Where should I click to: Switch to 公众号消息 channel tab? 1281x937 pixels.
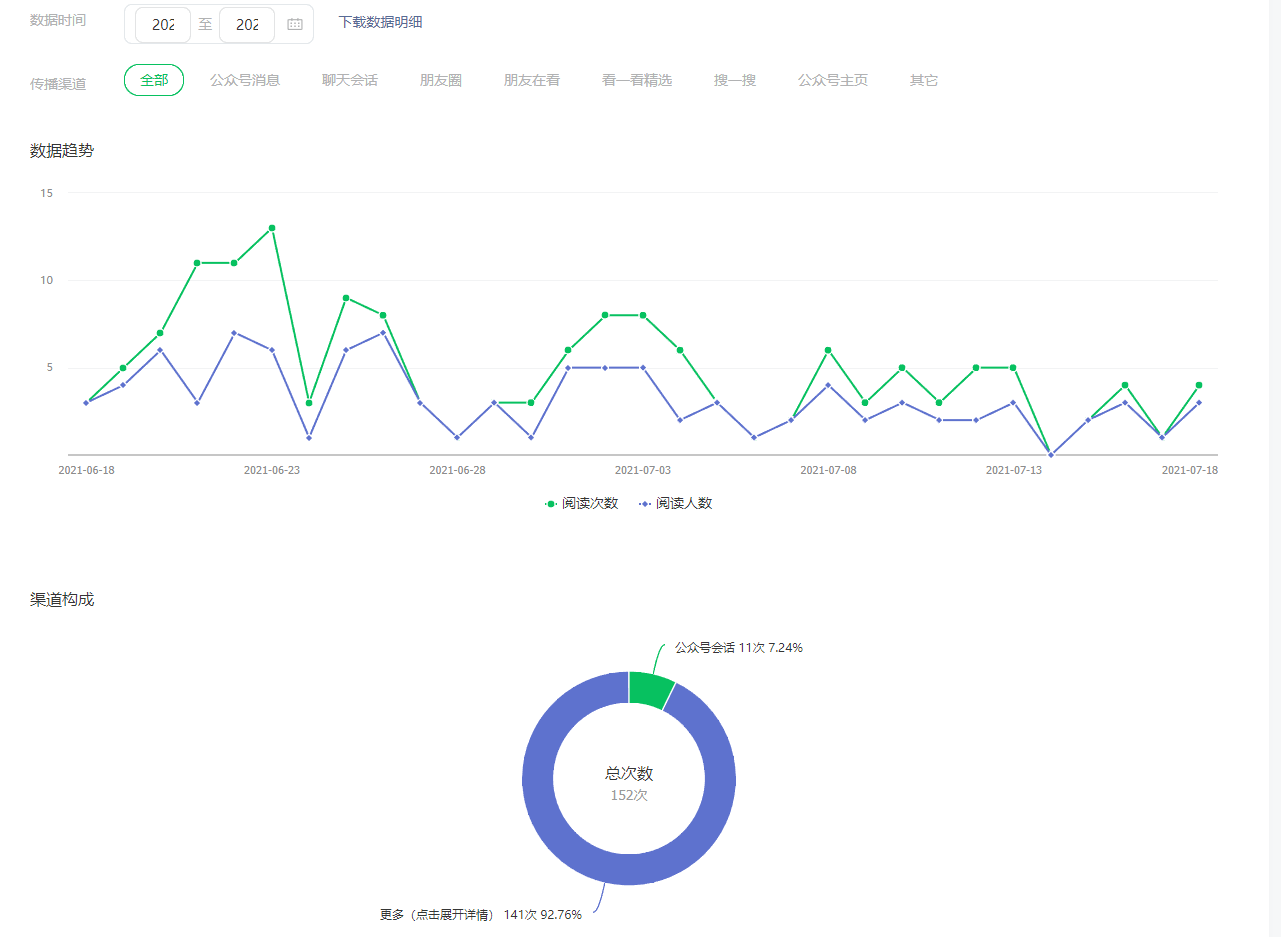245,80
